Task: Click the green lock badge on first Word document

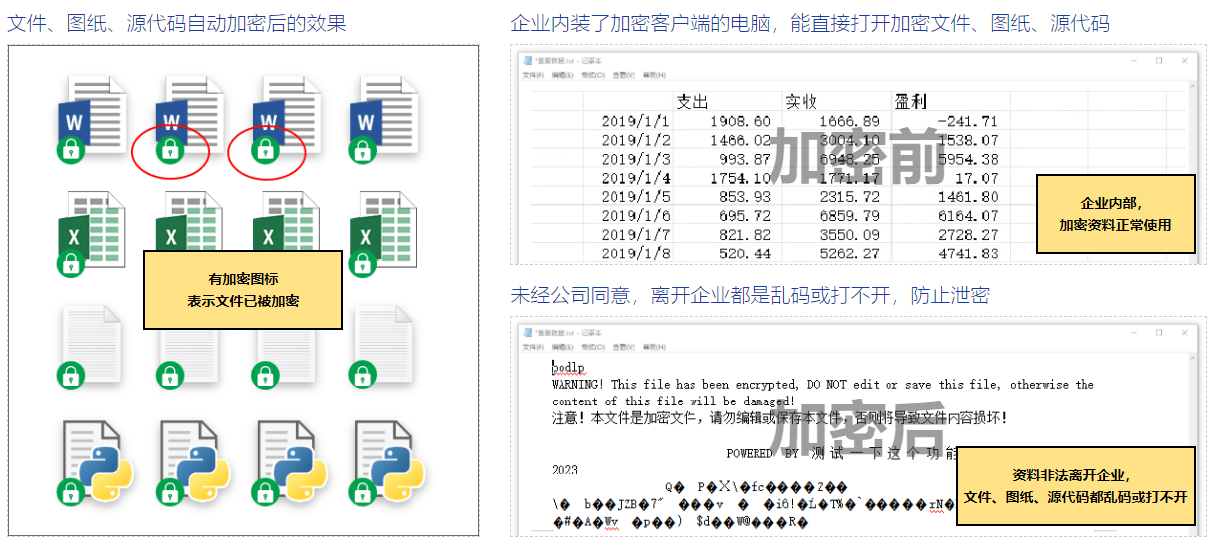Action: tap(70, 150)
